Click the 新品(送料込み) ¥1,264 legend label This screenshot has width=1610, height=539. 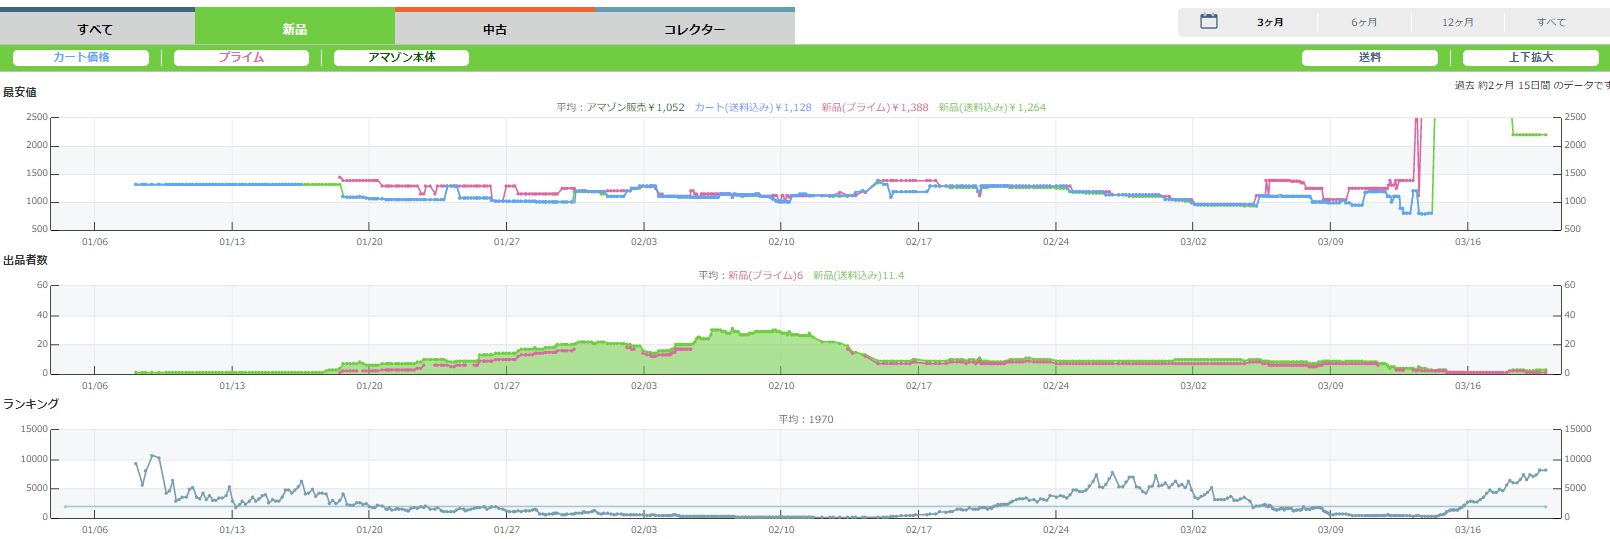[x=992, y=107]
